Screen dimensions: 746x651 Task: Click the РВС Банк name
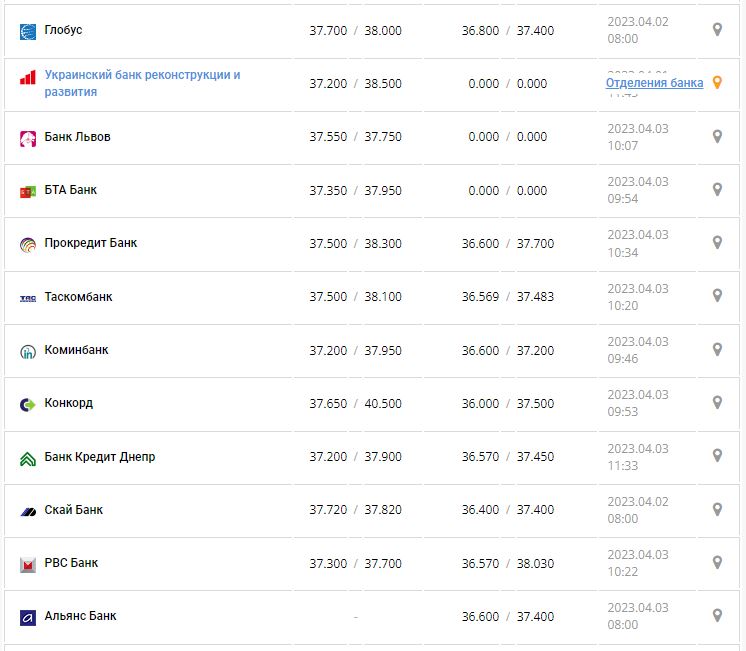72,563
